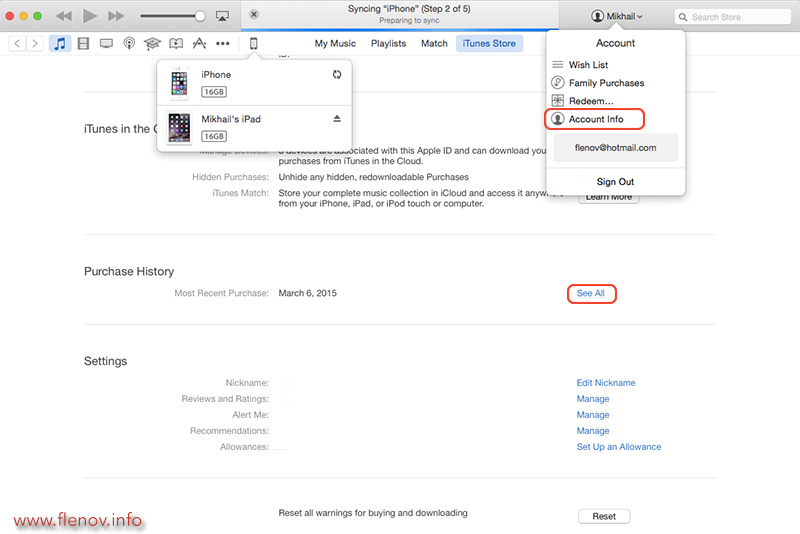Click the Redeem gift box icon
The width and height of the screenshot is (800, 534).
coord(558,101)
